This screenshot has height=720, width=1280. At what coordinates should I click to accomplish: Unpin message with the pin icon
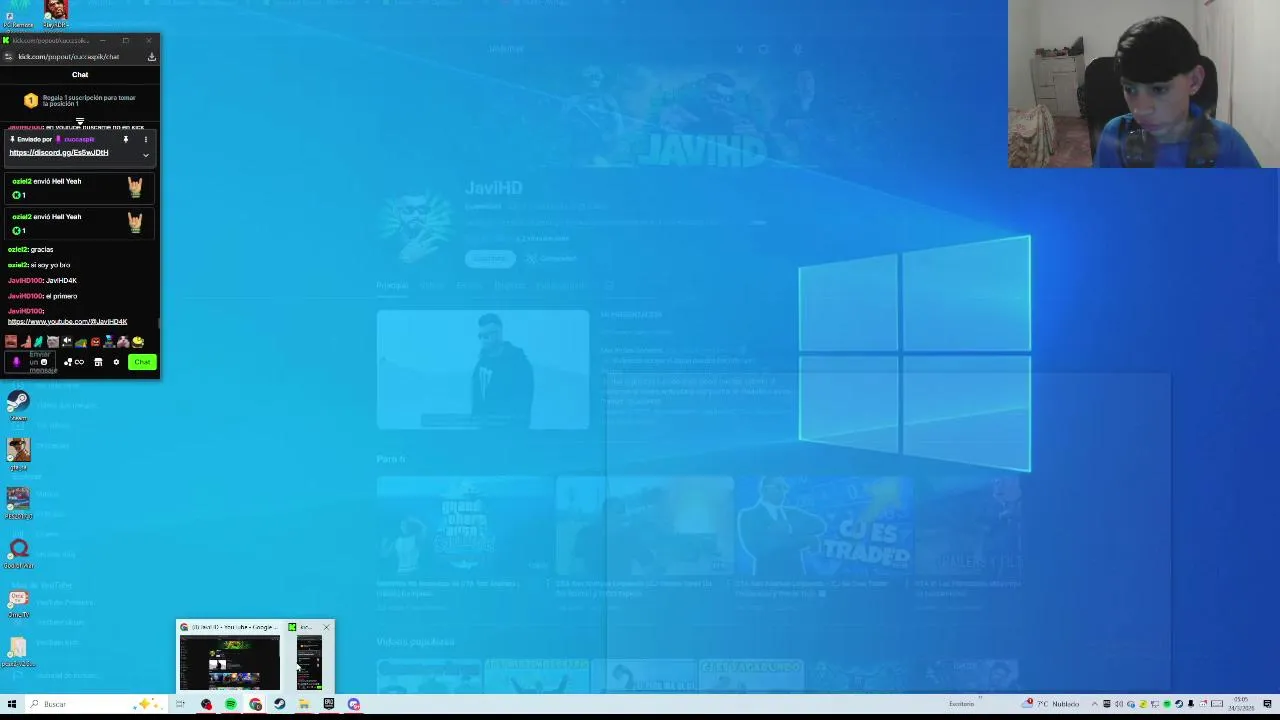click(126, 139)
